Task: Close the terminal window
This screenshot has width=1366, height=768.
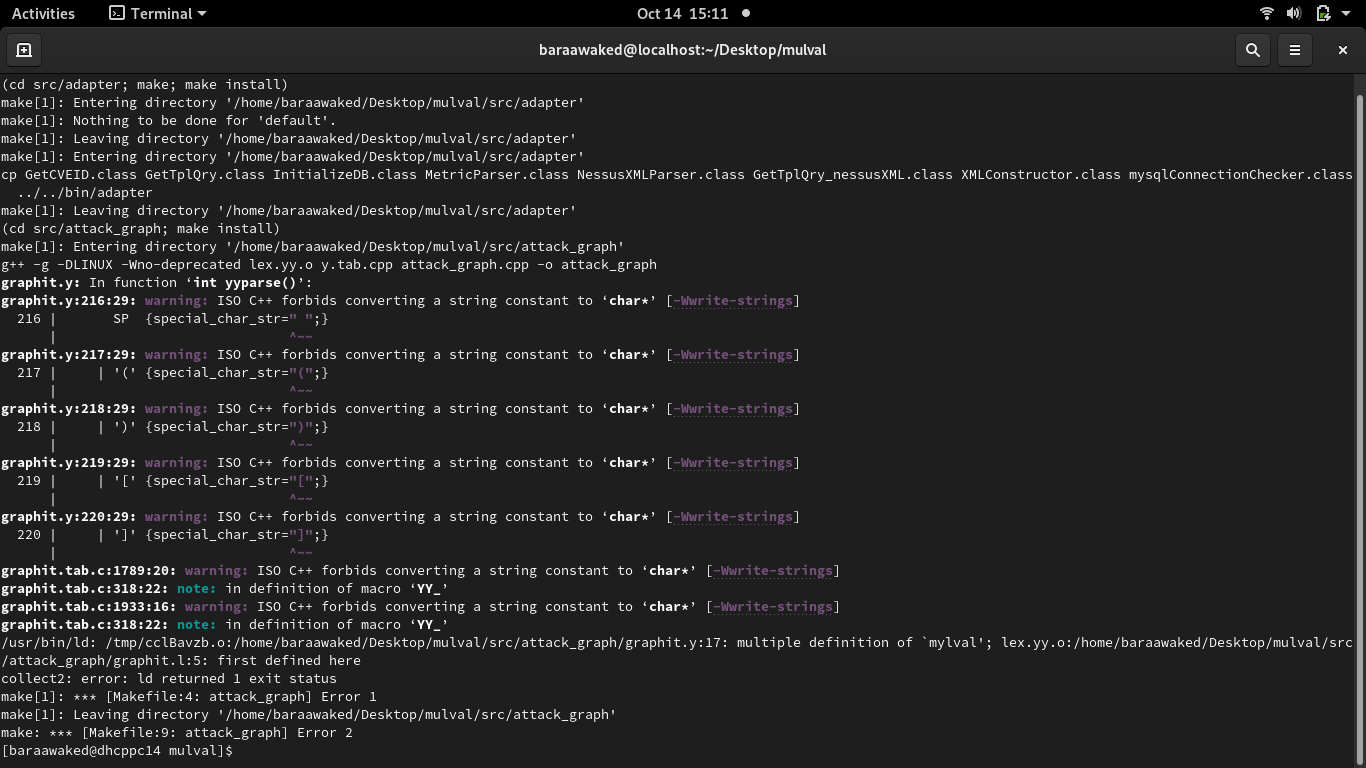Action: click(x=1343, y=49)
